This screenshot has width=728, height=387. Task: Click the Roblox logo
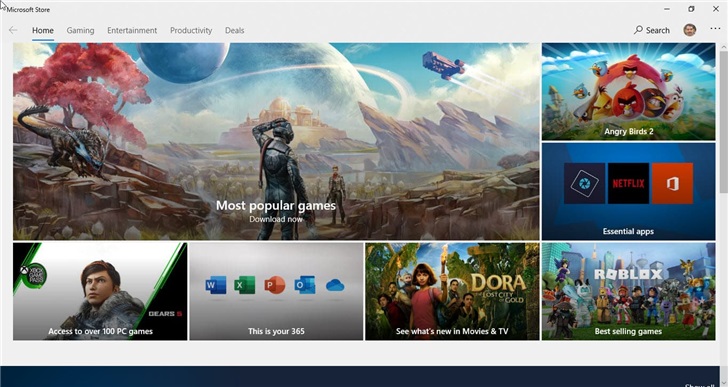pos(628,274)
